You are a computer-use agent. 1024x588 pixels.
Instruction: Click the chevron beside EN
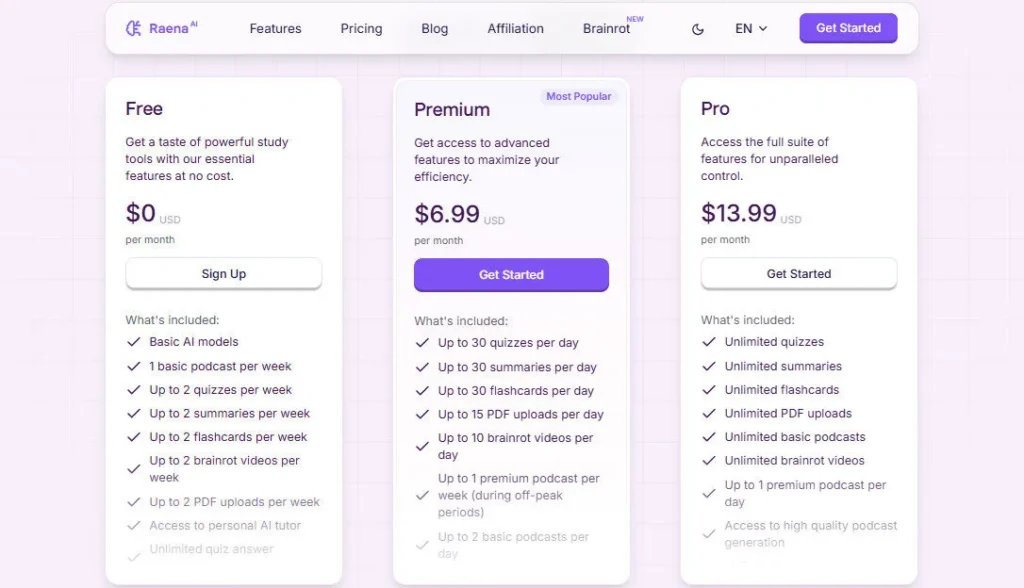click(763, 29)
